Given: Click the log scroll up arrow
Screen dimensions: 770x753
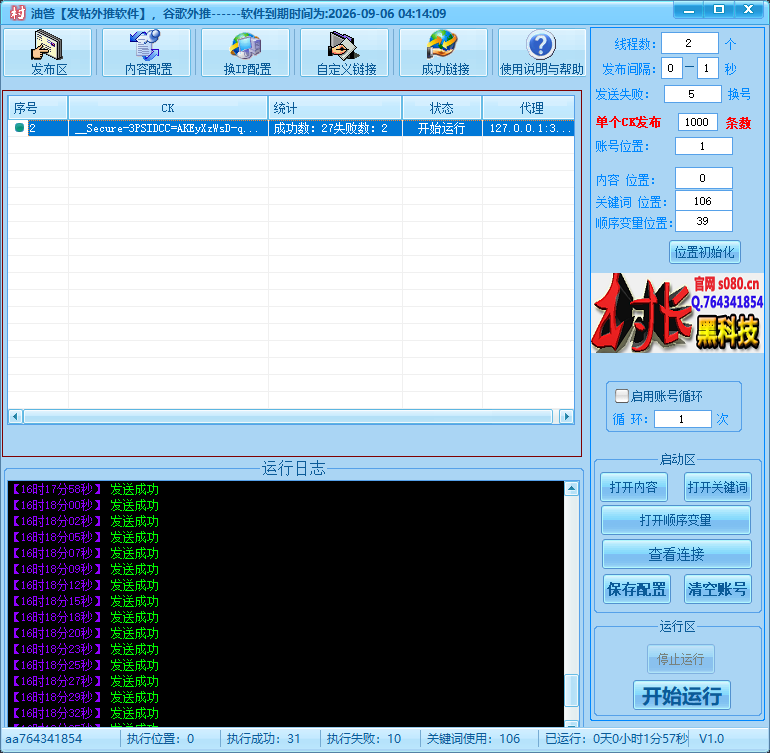Looking at the screenshot, I should coord(571,488).
